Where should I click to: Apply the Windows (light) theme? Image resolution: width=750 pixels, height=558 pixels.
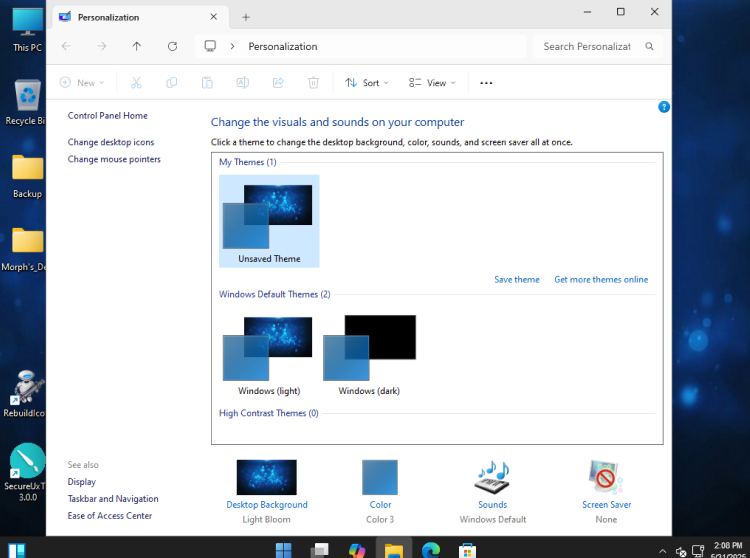pyautogui.click(x=269, y=355)
